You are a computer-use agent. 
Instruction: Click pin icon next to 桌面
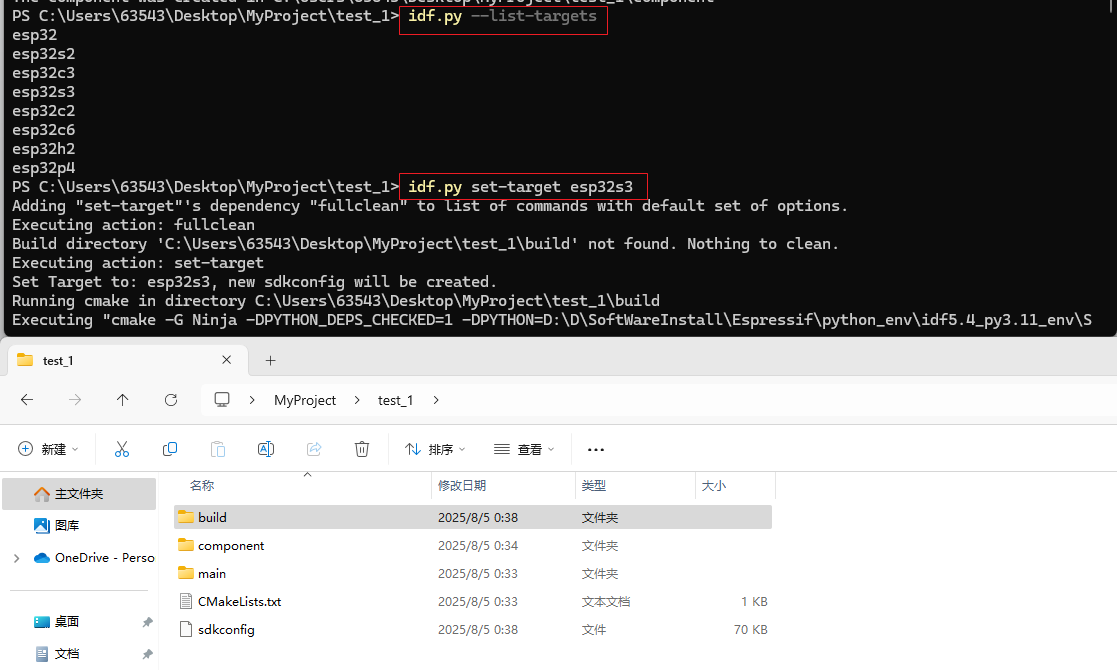click(147, 622)
